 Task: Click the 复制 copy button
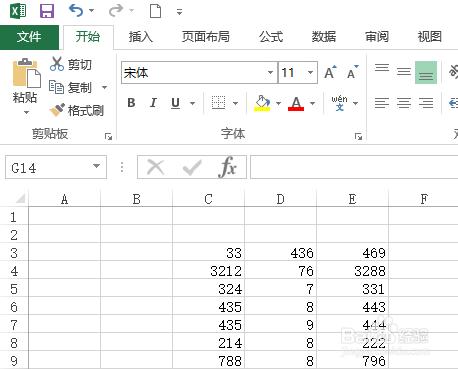point(70,87)
